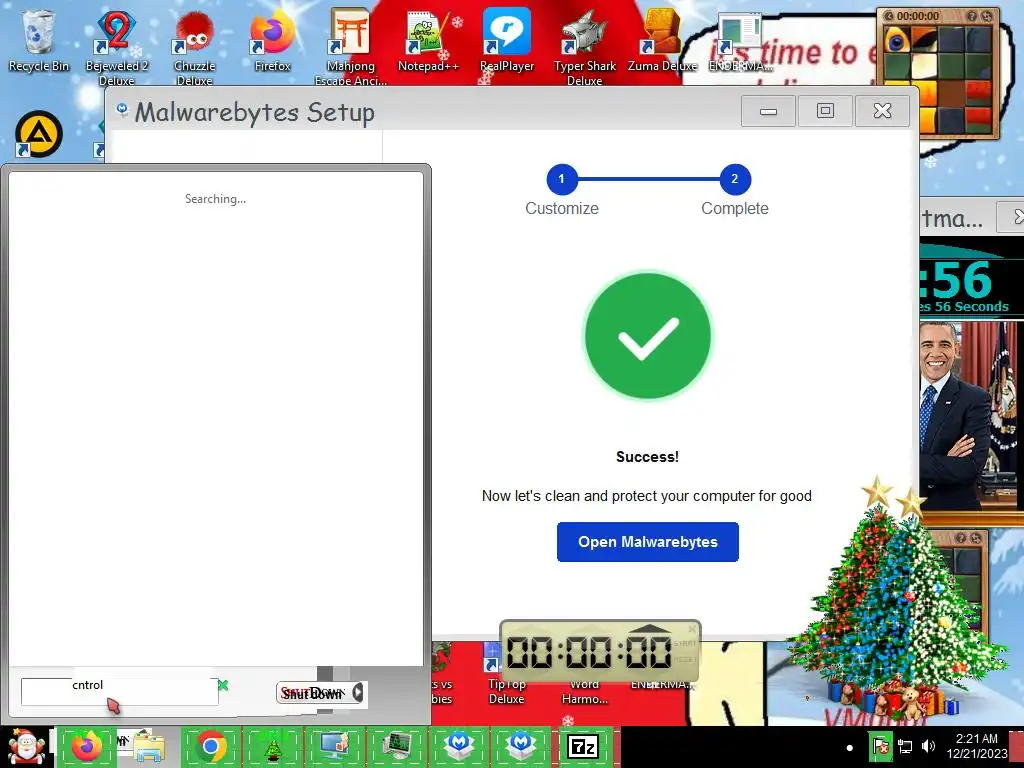Image resolution: width=1024 pixels, height=768 pixels.
Task: Open RealPlayer desktop shortcut
Action: coord(507,40)
